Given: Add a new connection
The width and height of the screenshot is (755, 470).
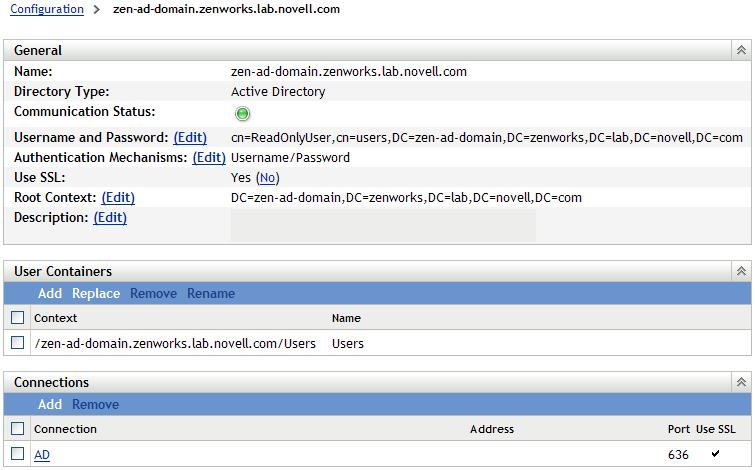Looking at the screenshot, I should click(50, 404).
